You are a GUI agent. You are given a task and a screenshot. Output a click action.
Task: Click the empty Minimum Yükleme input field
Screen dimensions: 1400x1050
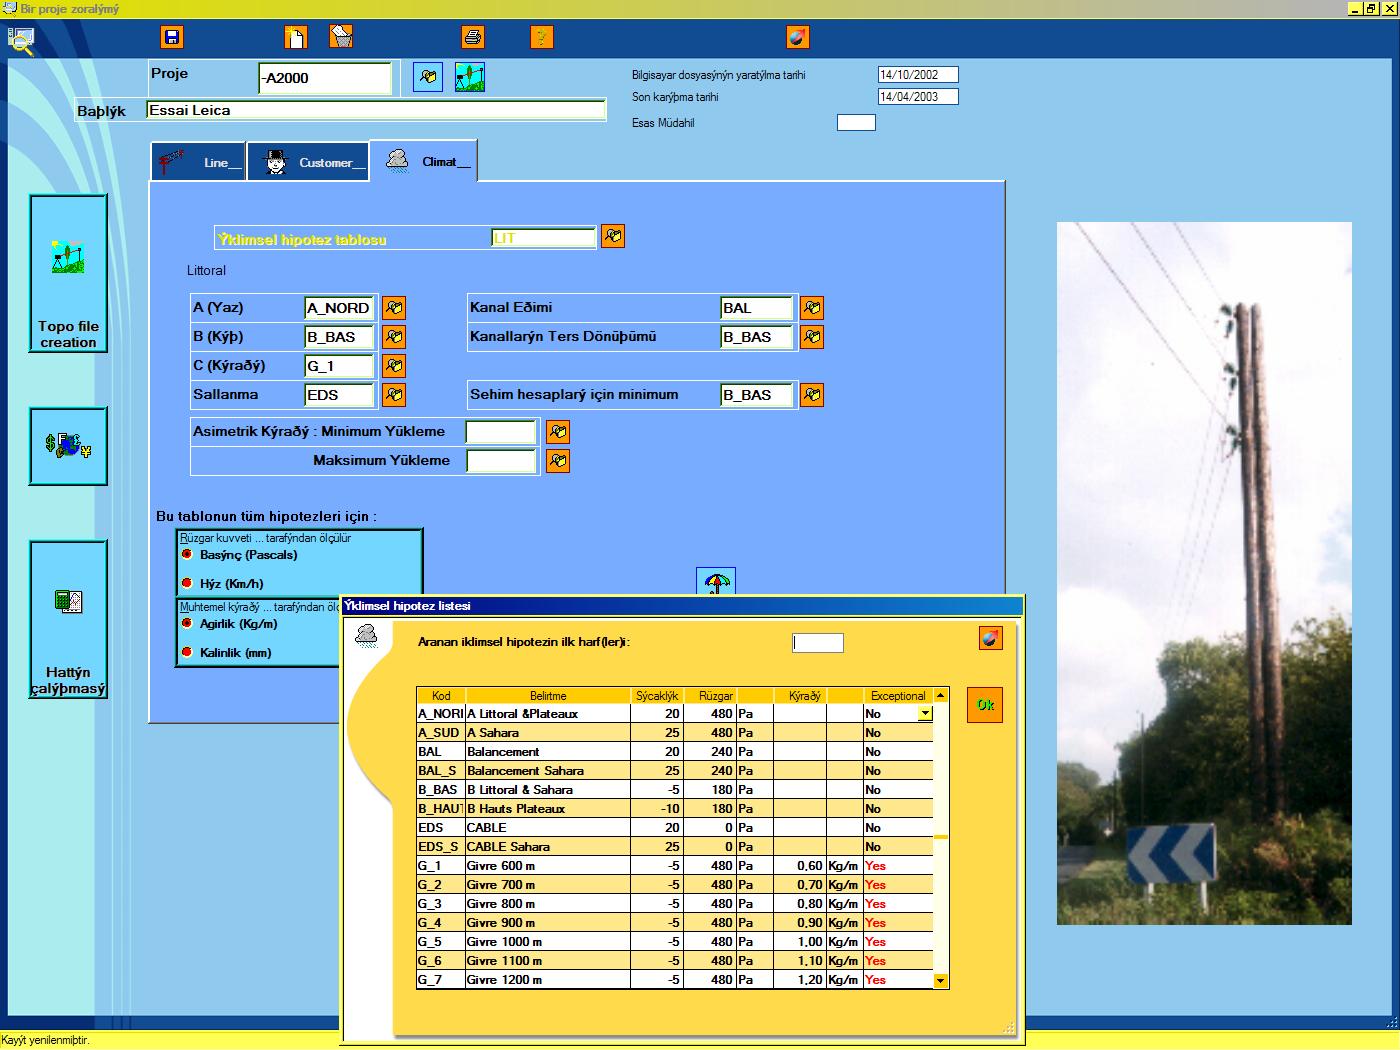point(502,432)
